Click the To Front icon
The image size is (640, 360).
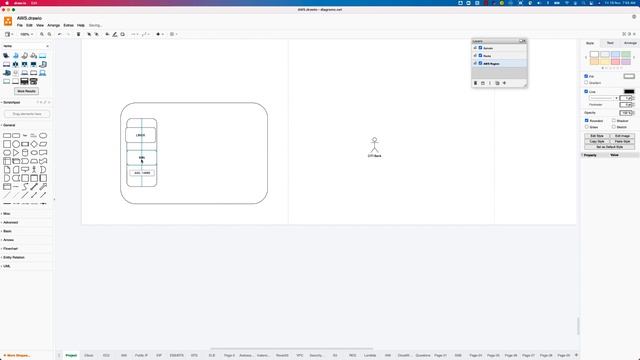(x=89, y=34)
